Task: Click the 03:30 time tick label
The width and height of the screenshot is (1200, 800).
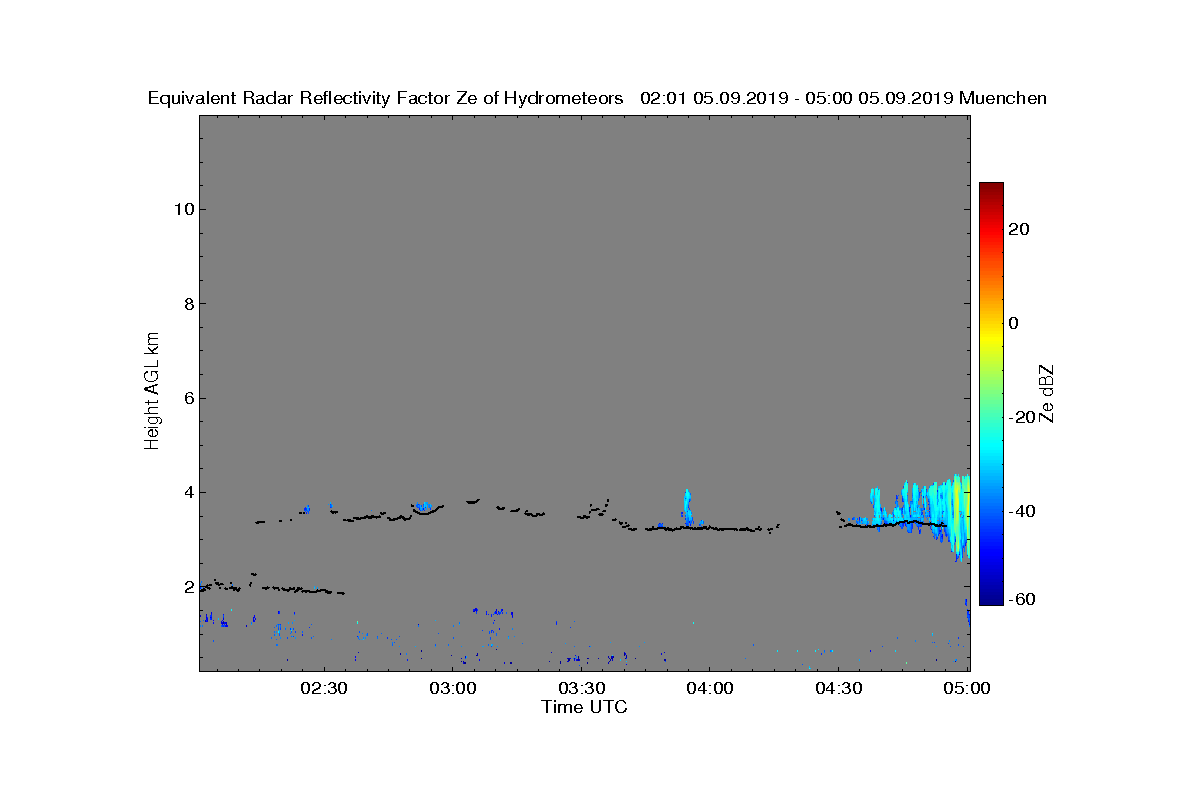Action: [x=581, y=688]
